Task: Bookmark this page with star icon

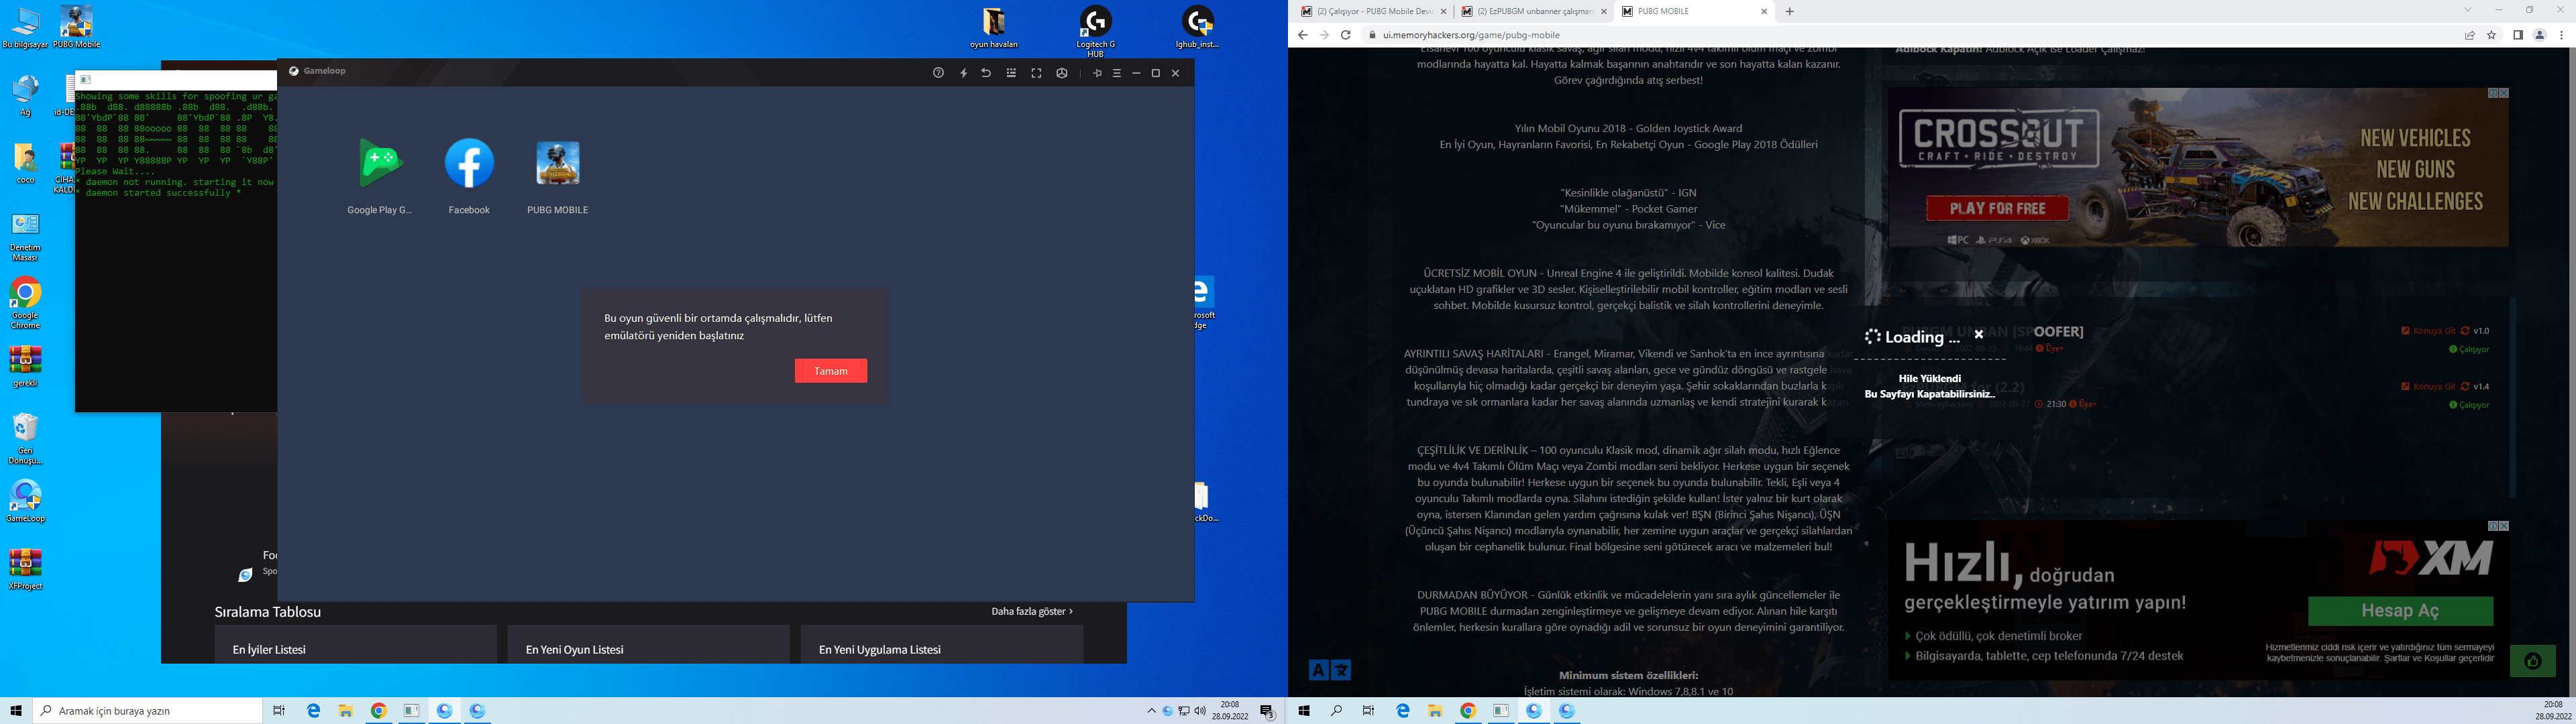Action: pos(2491,35)
